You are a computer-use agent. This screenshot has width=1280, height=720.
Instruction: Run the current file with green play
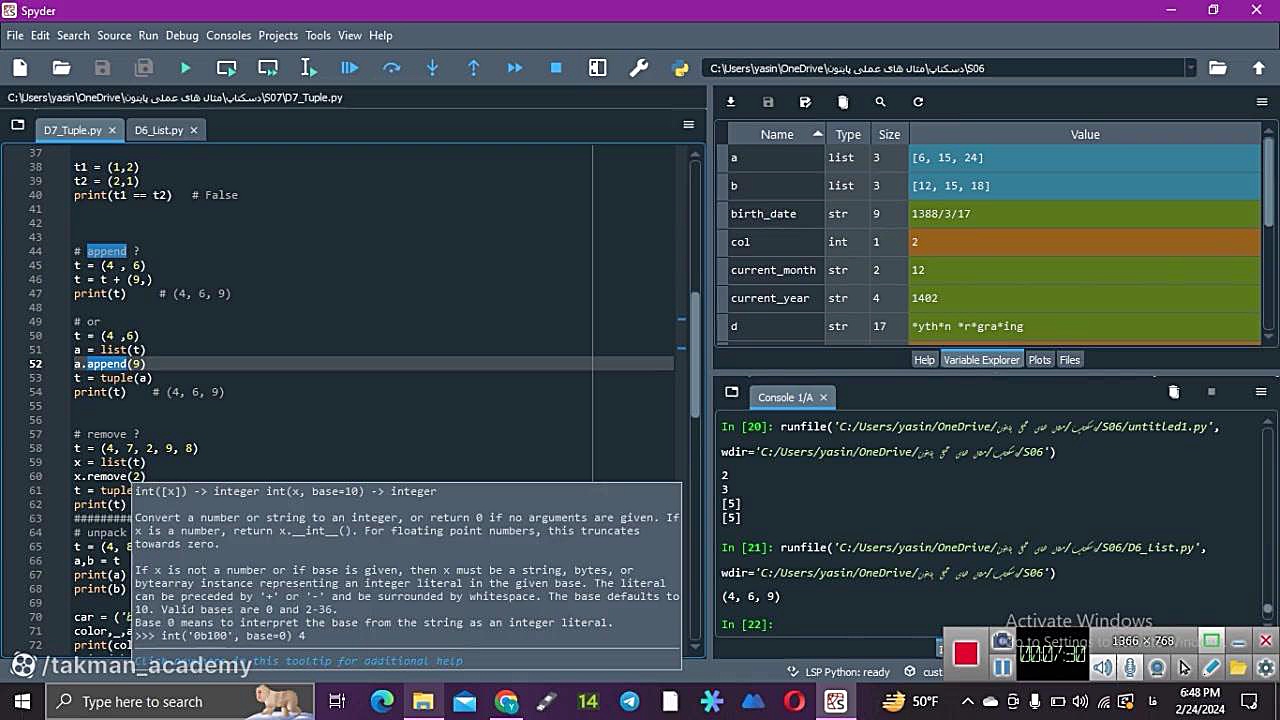point(185,68)
